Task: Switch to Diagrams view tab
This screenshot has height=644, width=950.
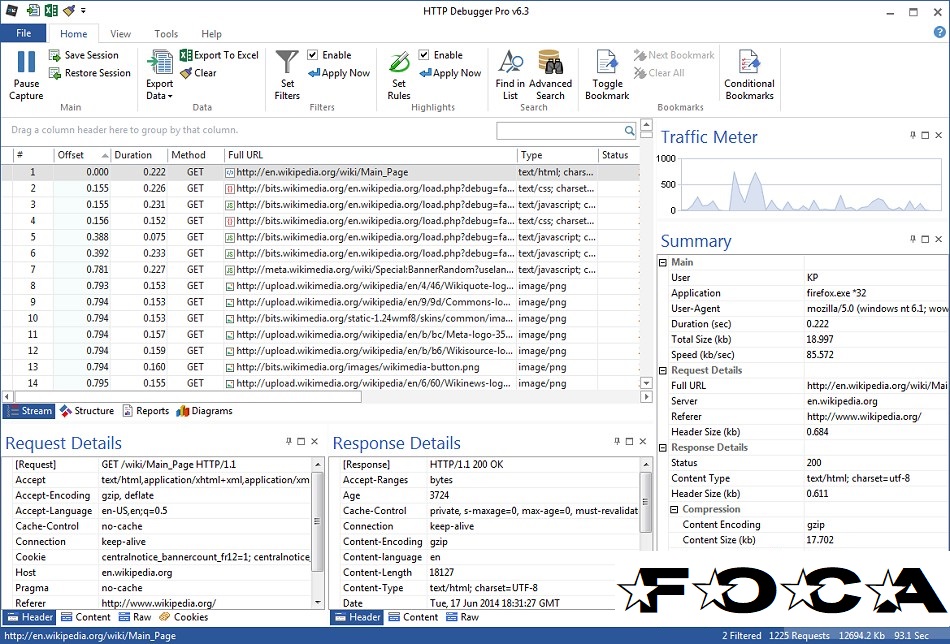Action: click(204, 411)
